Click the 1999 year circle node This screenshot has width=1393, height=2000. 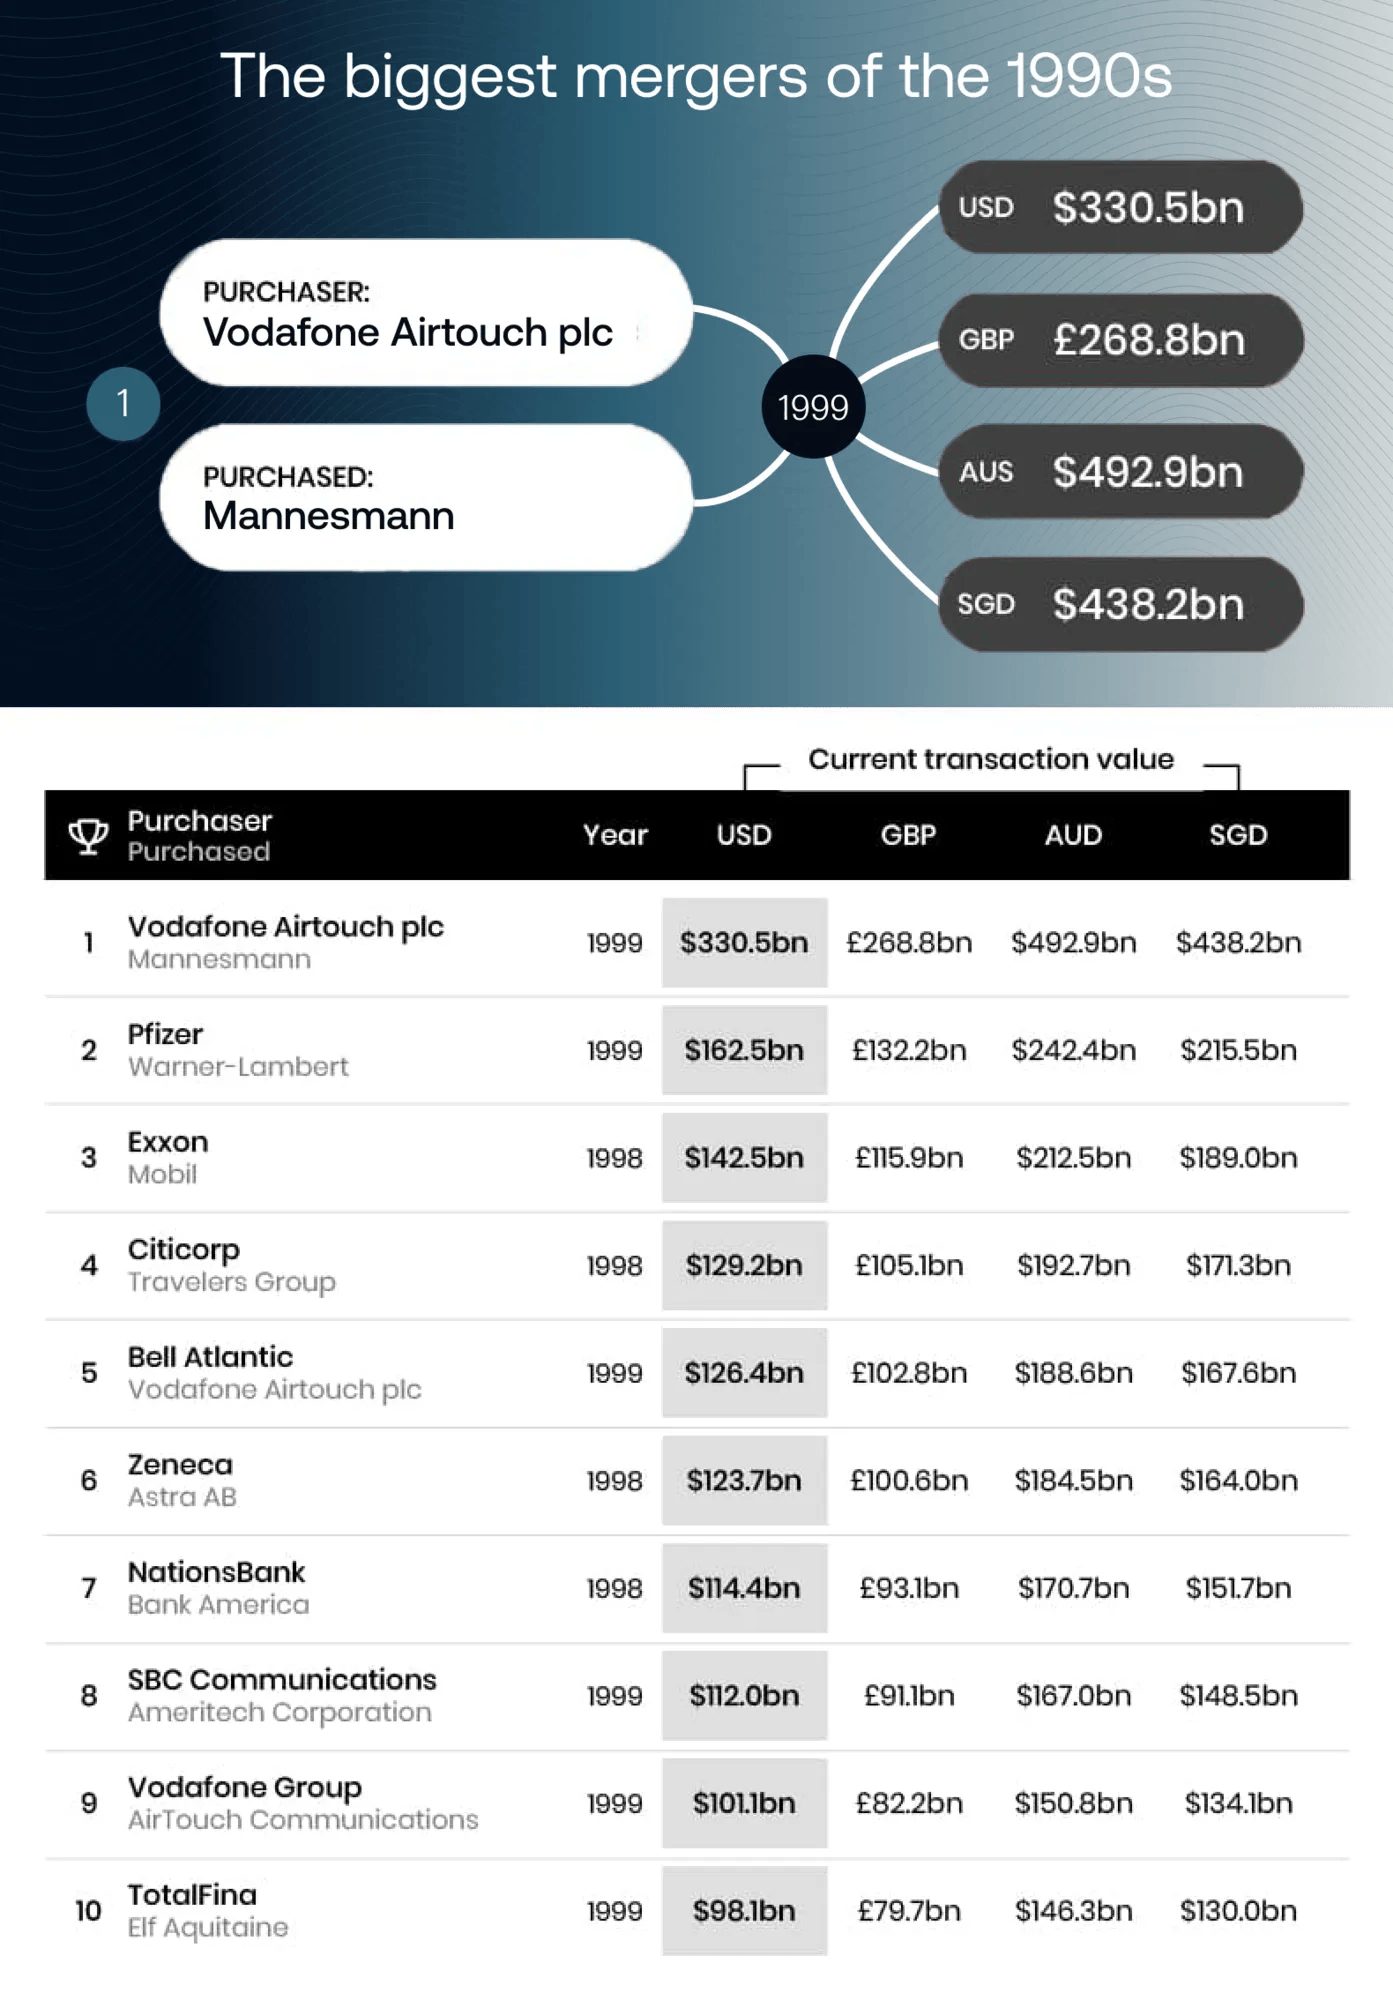pyautogui.click(x=813, y=407)
